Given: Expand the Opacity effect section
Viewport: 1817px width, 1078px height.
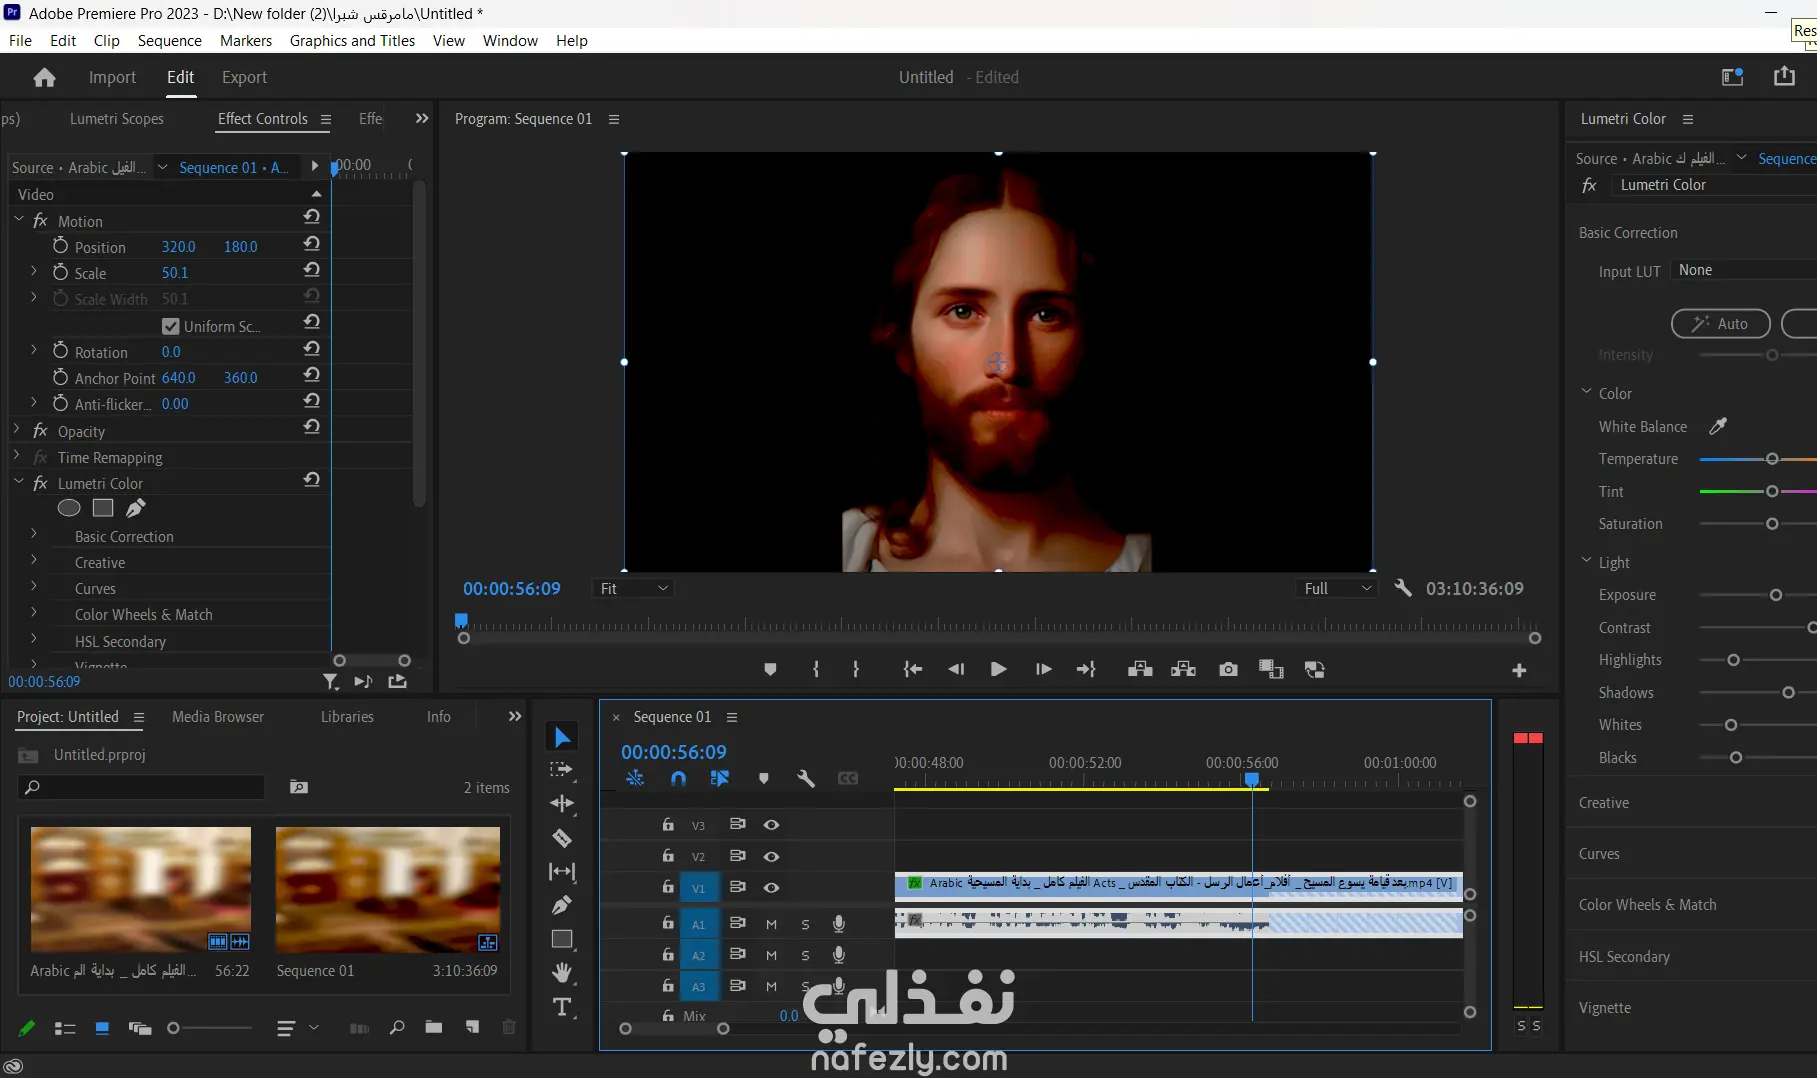Looking at the screenshot, I should [17, 430].
